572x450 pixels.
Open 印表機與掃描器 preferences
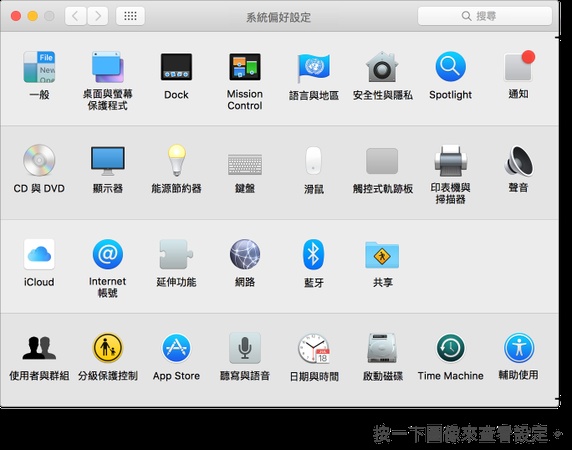click(x=451, y=161)
